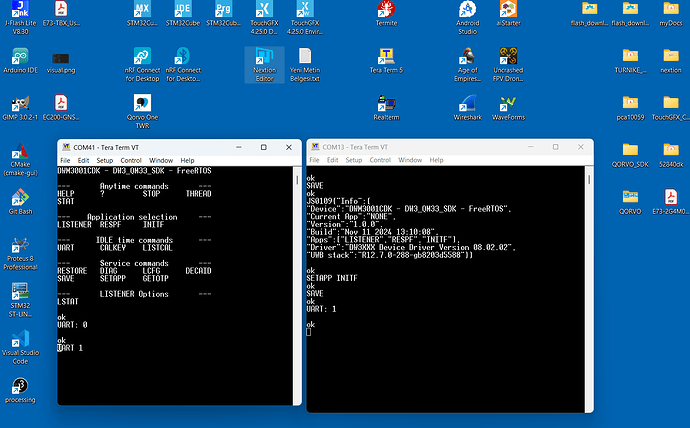This screenshot has width=690, height=428.
Task: Launch Tera Term 5 desktop shortcut
Action: point(386,61)
